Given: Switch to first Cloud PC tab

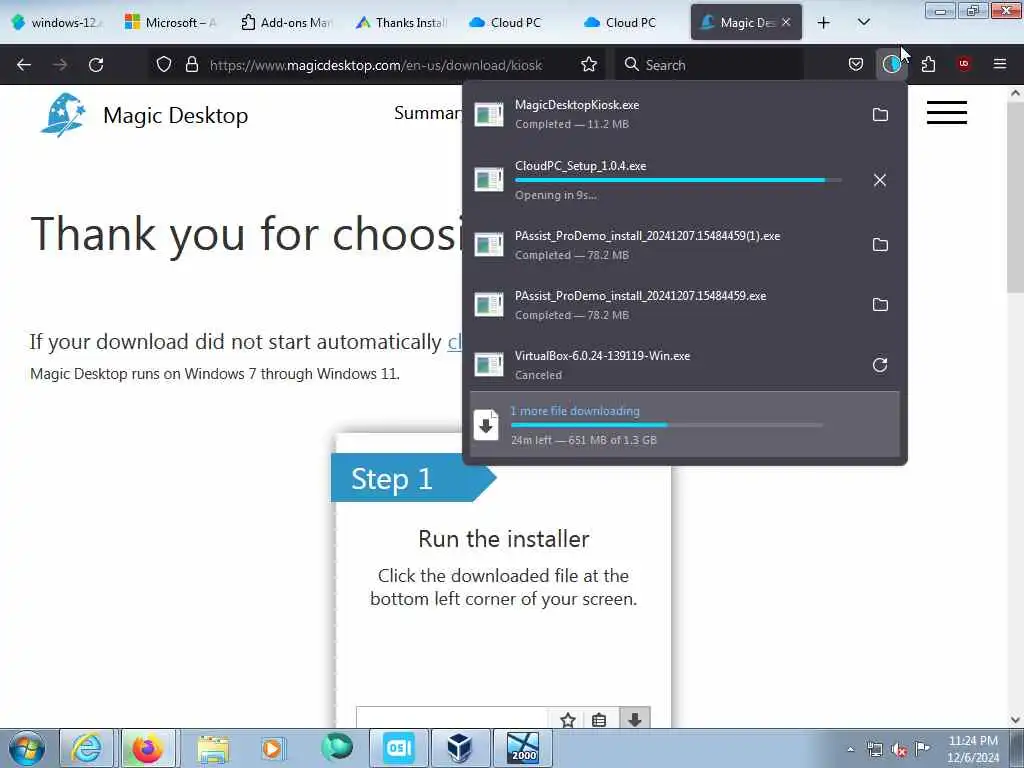Looking at the screenshot, I should (505, 22).
